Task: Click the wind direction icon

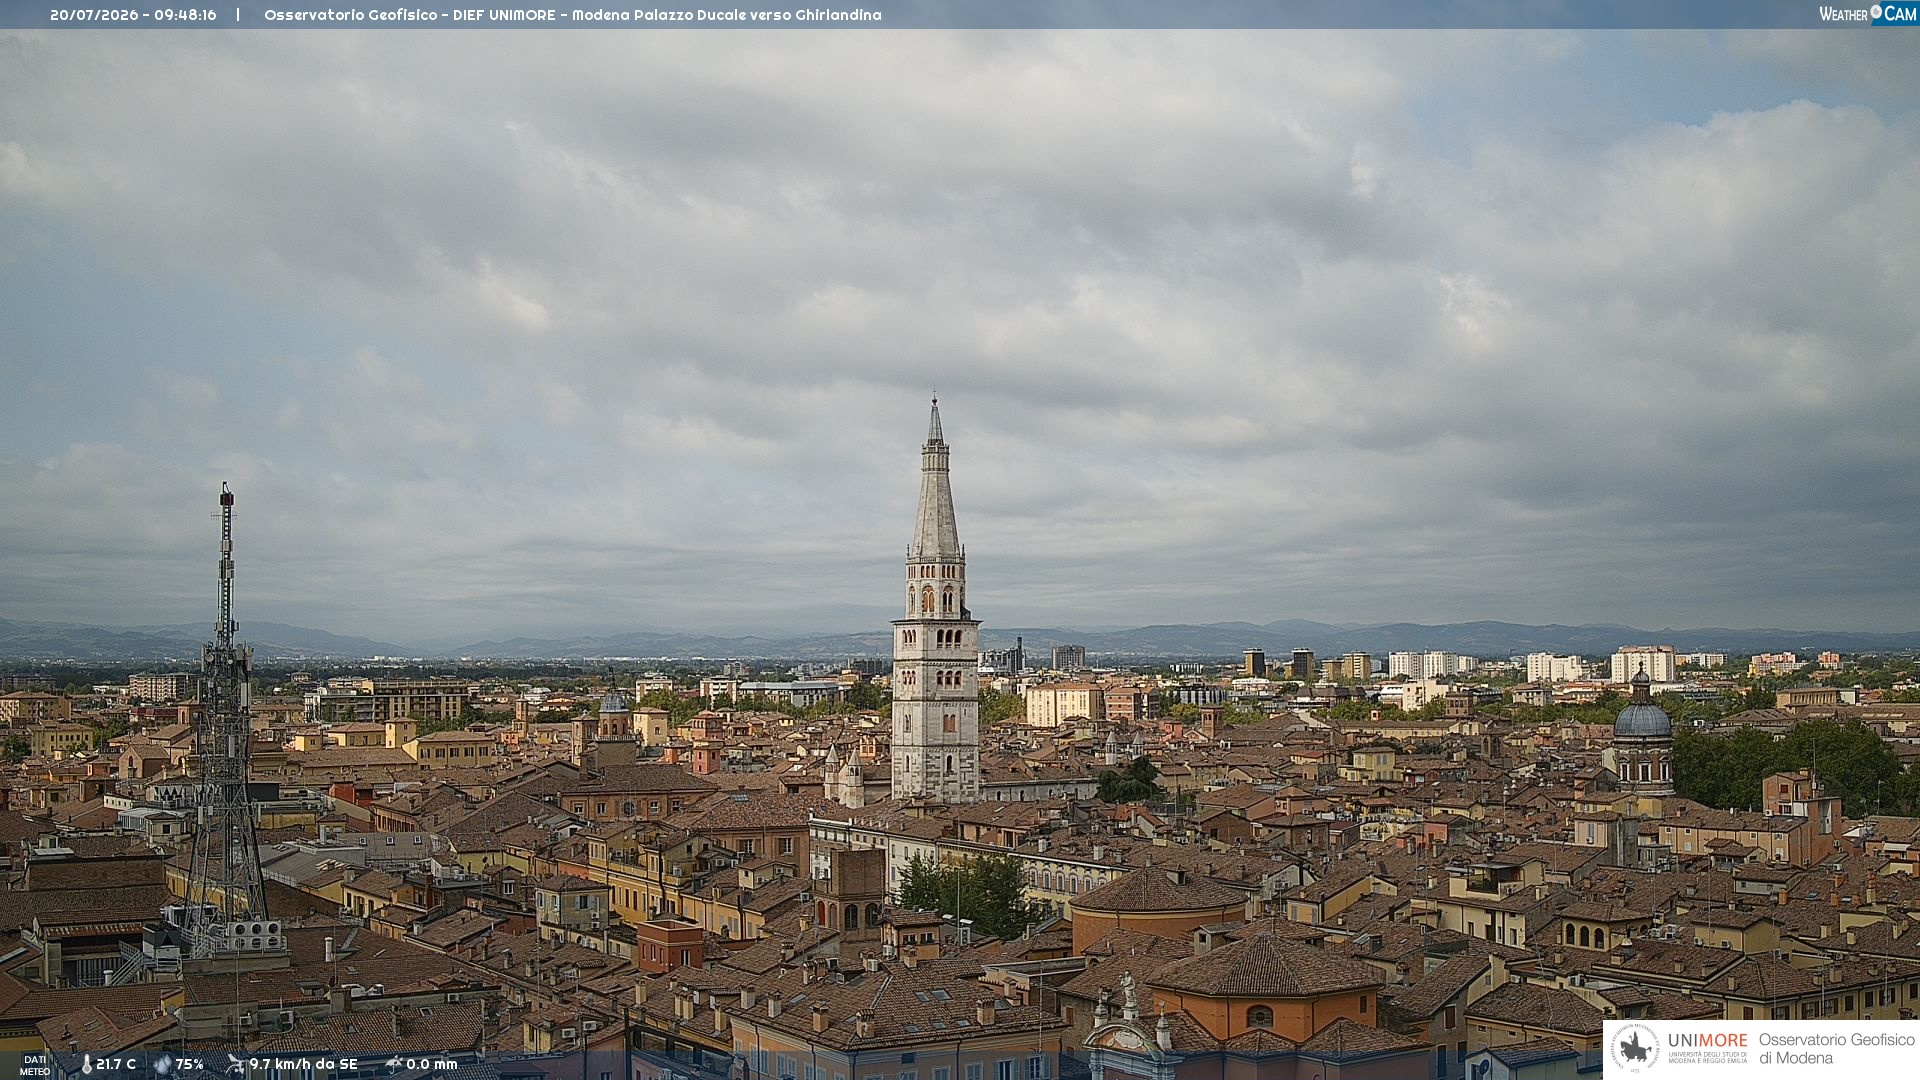Action: pyautogui.click(x=235, y=1064)
